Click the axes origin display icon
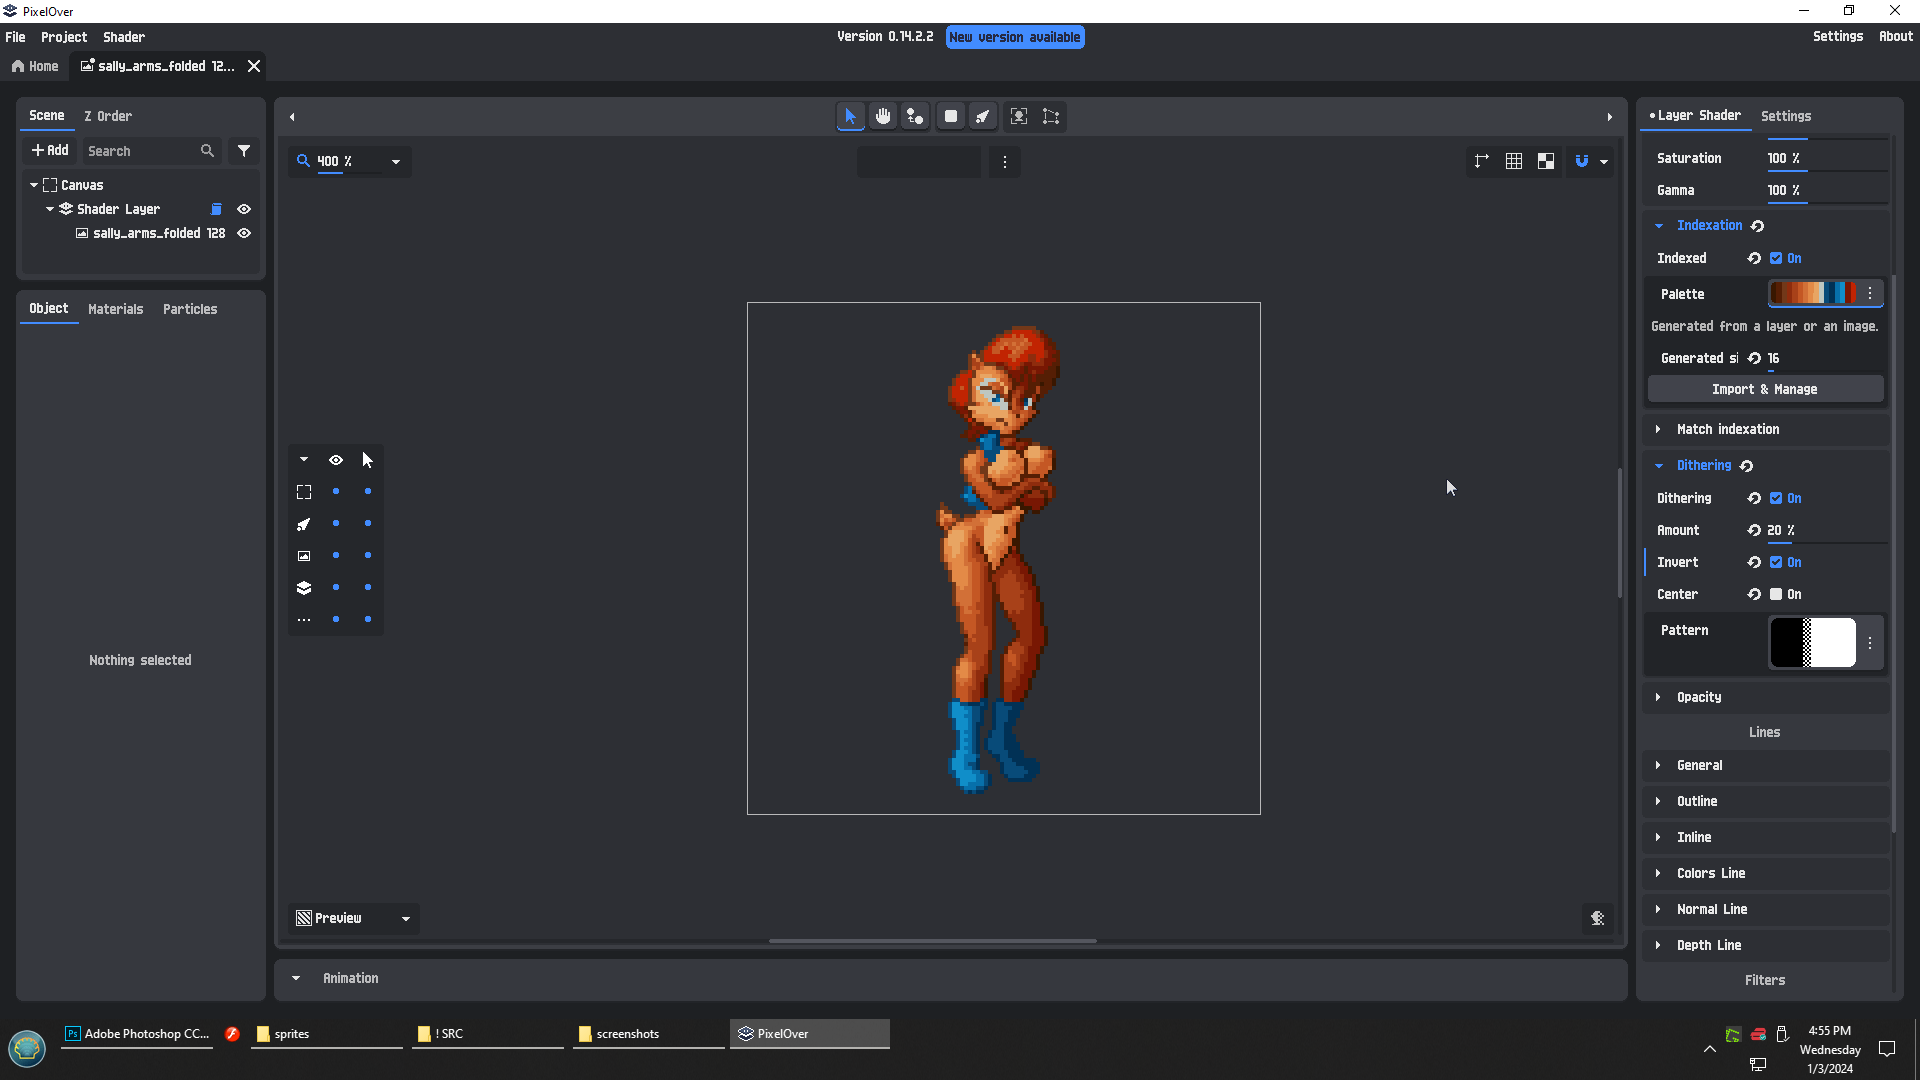1920x1080 pixels. [1481, 161]
